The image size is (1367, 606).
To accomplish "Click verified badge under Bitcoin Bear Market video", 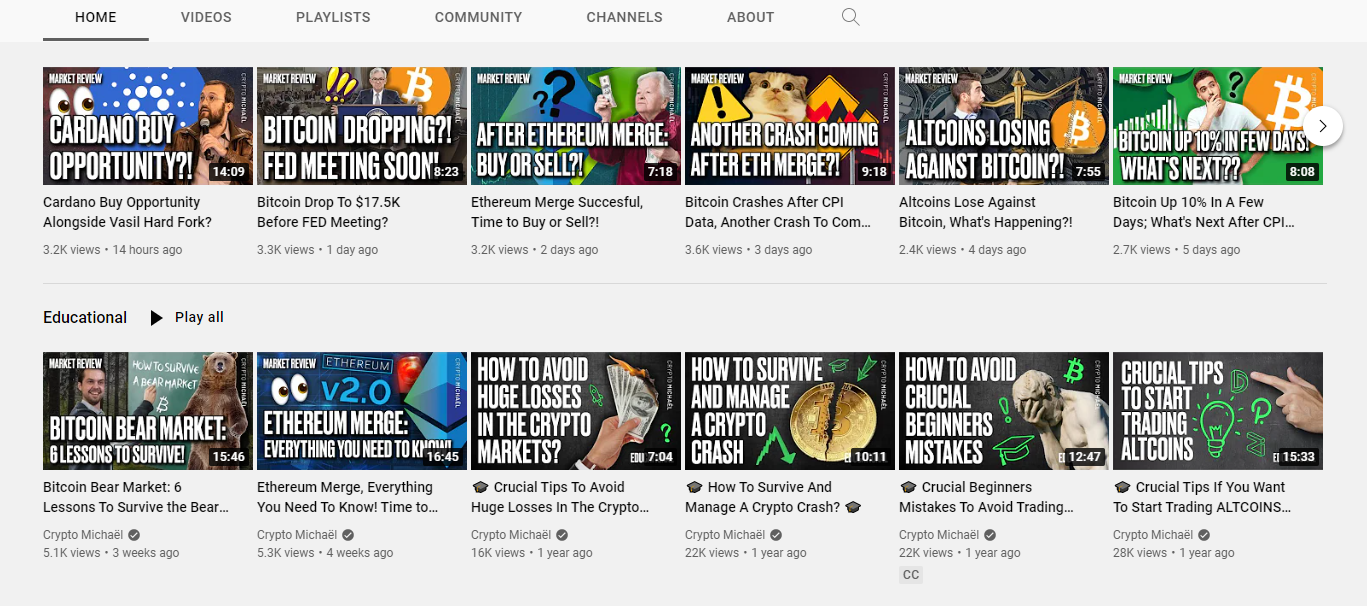I will pos(134,535).
